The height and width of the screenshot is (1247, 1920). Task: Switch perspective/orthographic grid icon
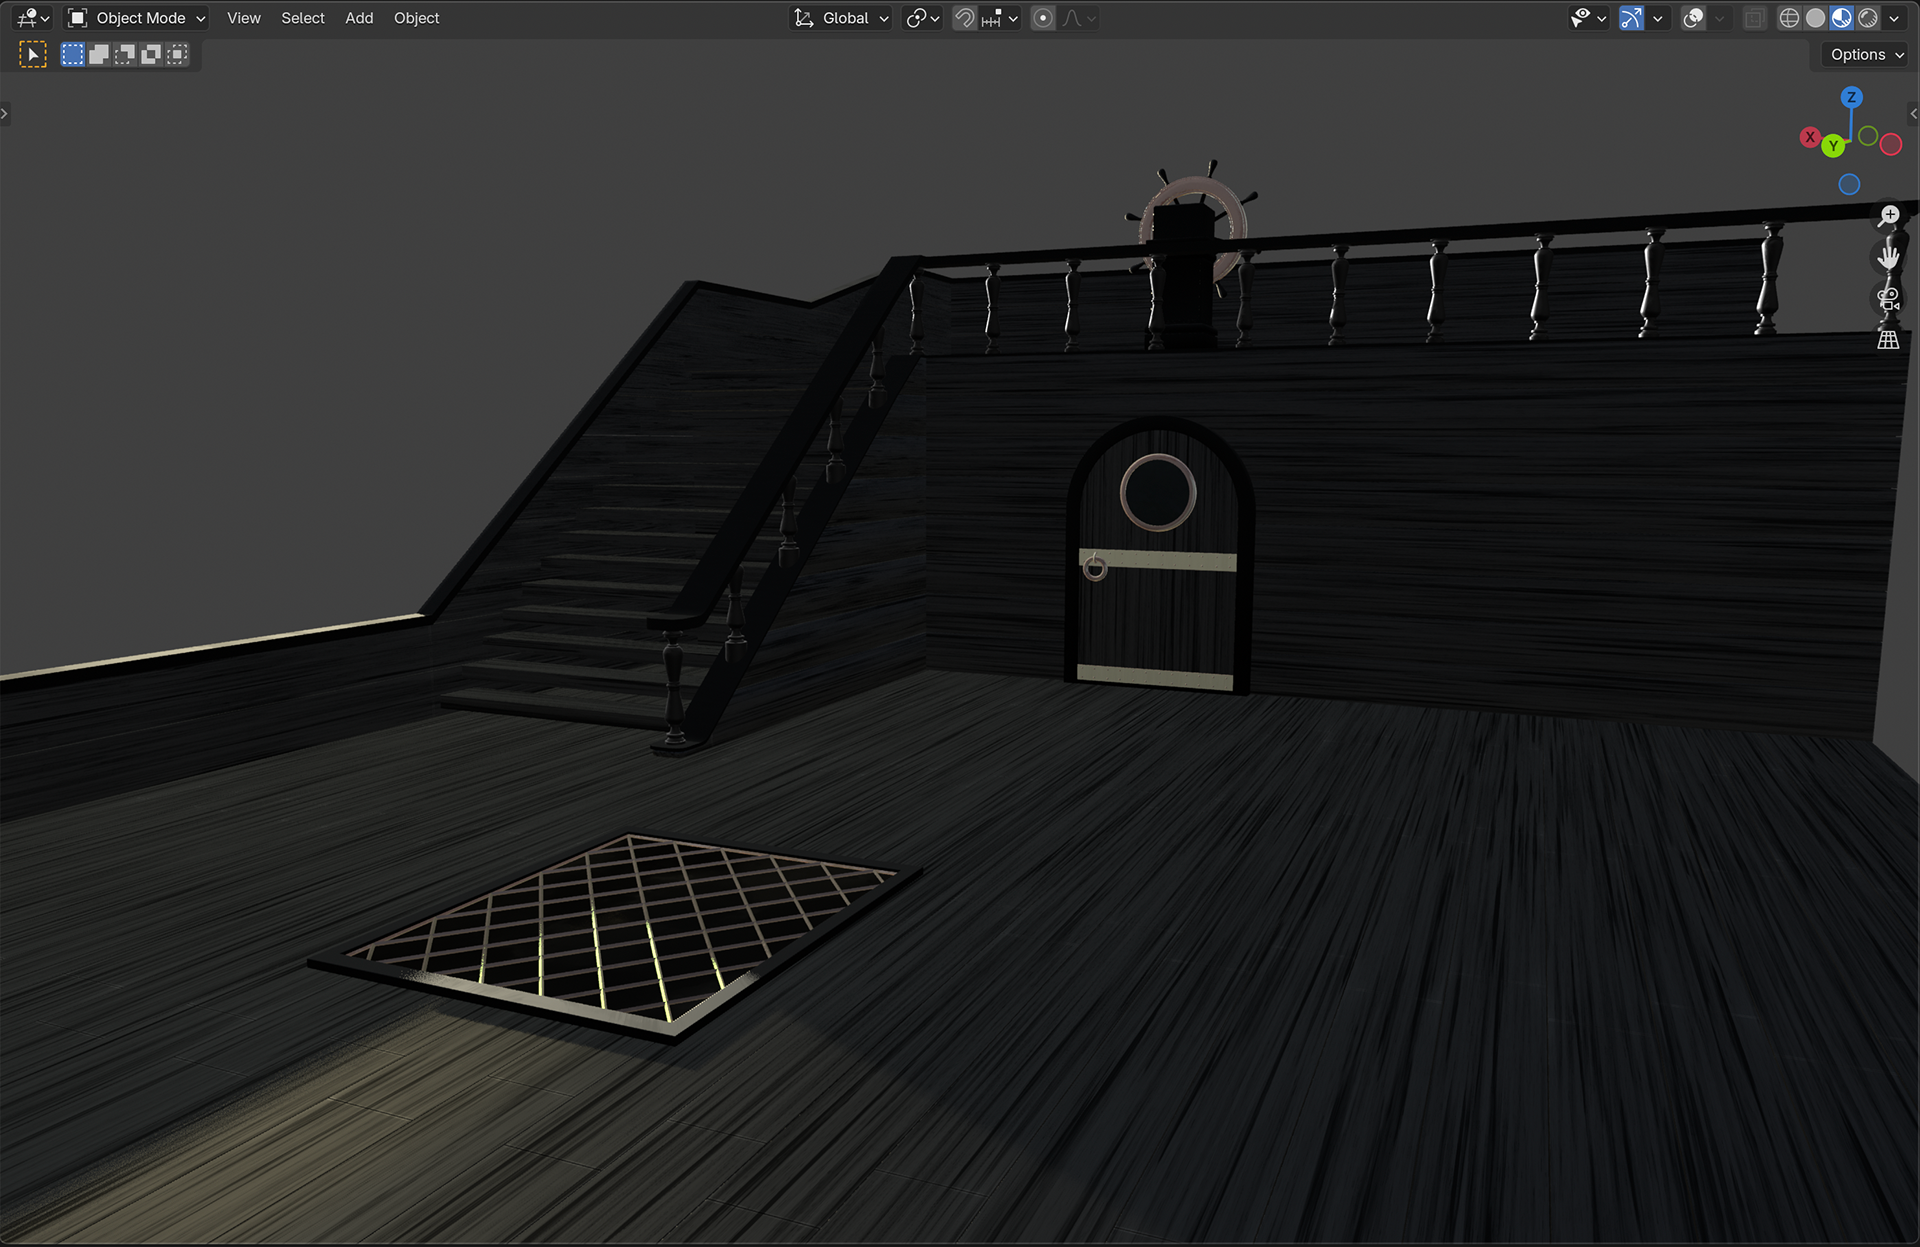point(1888,340)
